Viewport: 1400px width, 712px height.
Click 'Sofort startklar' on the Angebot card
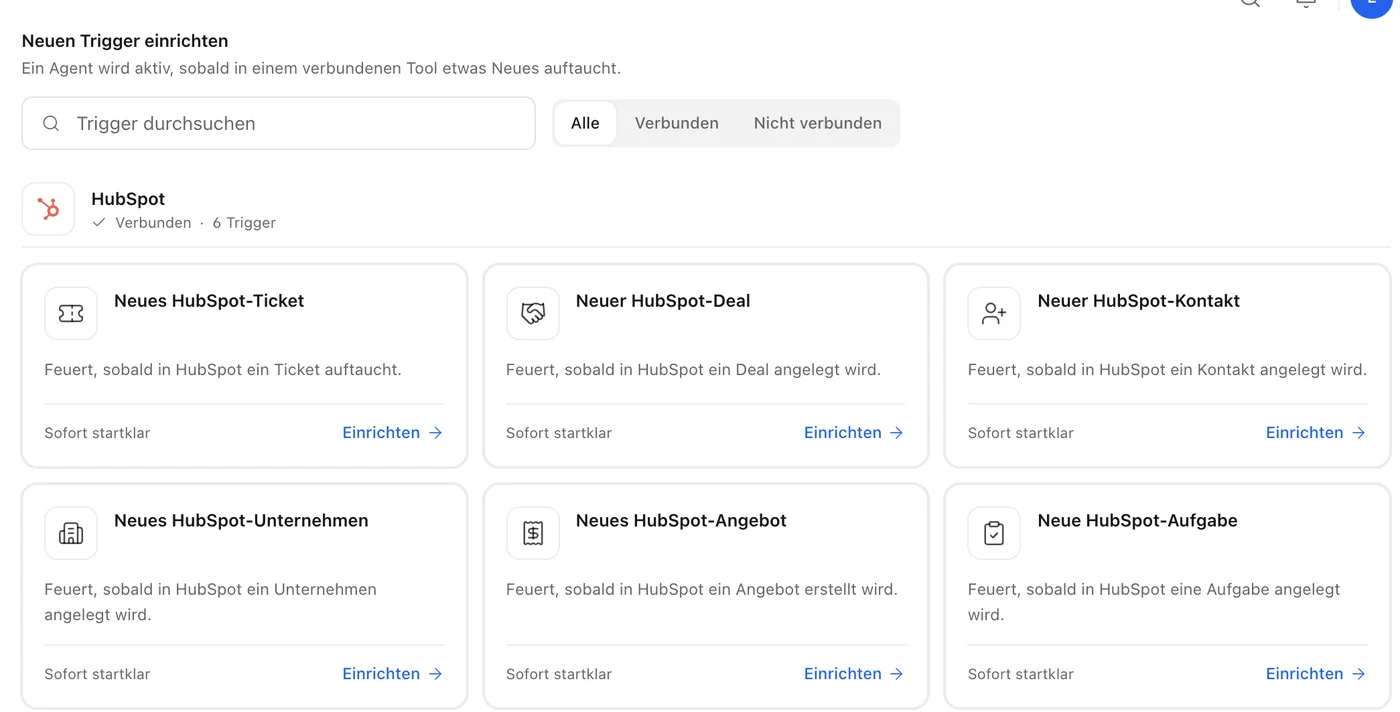(x=559, y=674)
